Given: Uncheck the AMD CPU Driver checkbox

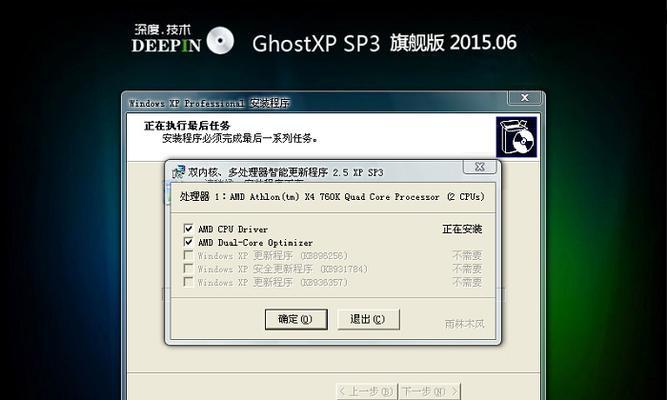Looking at the screenshot, I should point(188,229).
